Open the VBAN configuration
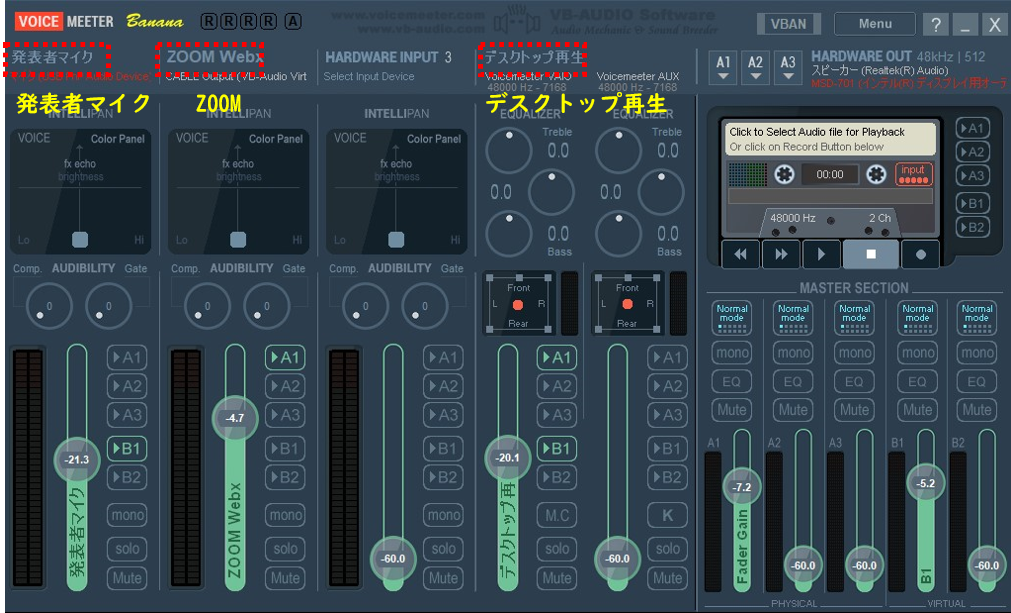This screenshot has width=1011, height=613. (x=789, y=24)
